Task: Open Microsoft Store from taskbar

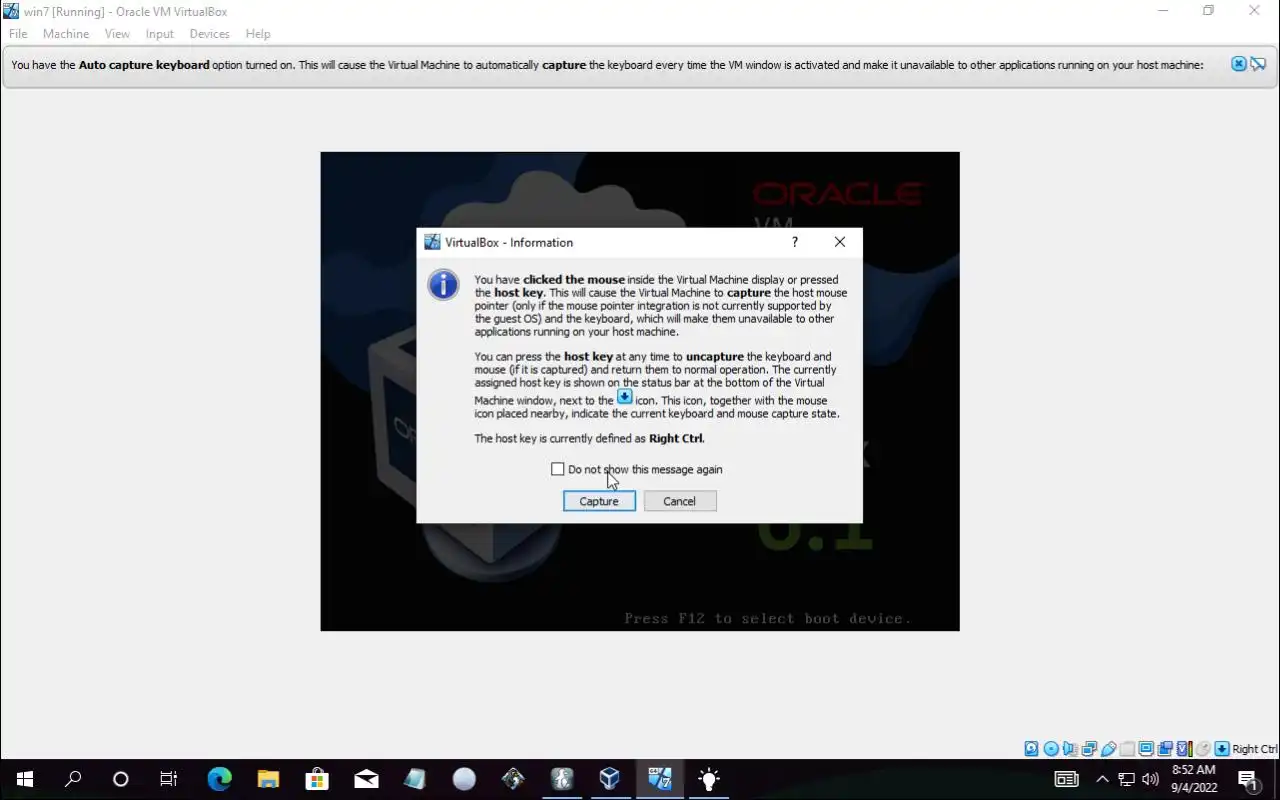Action: pos(317,779)
